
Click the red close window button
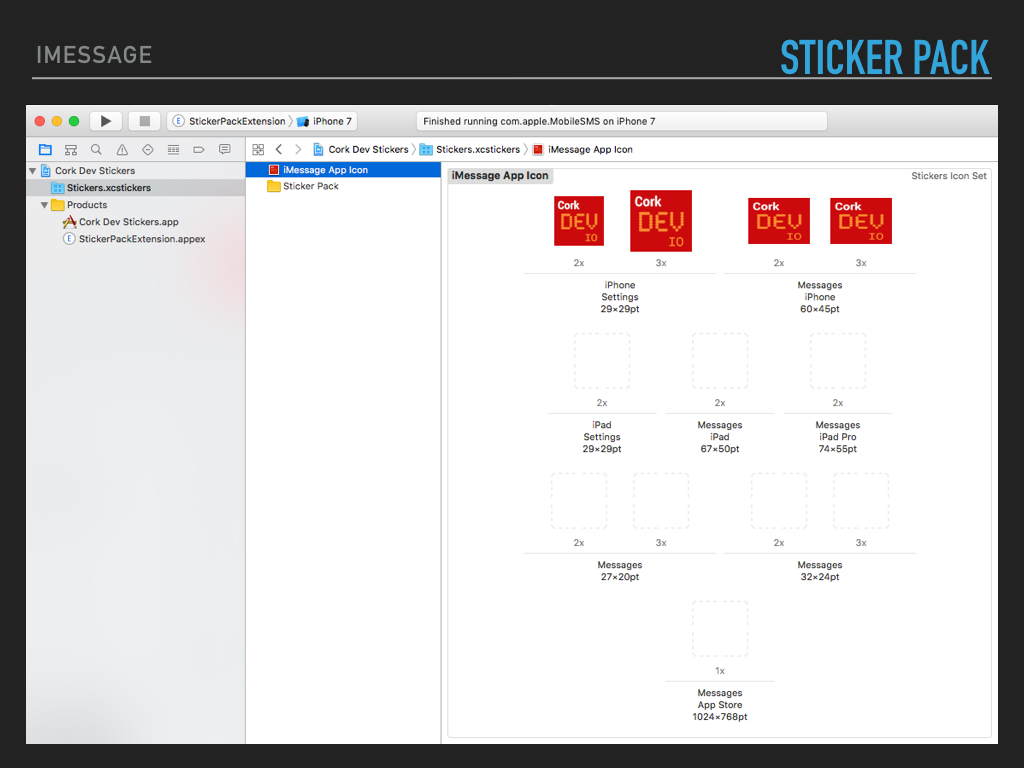point(40,121)
